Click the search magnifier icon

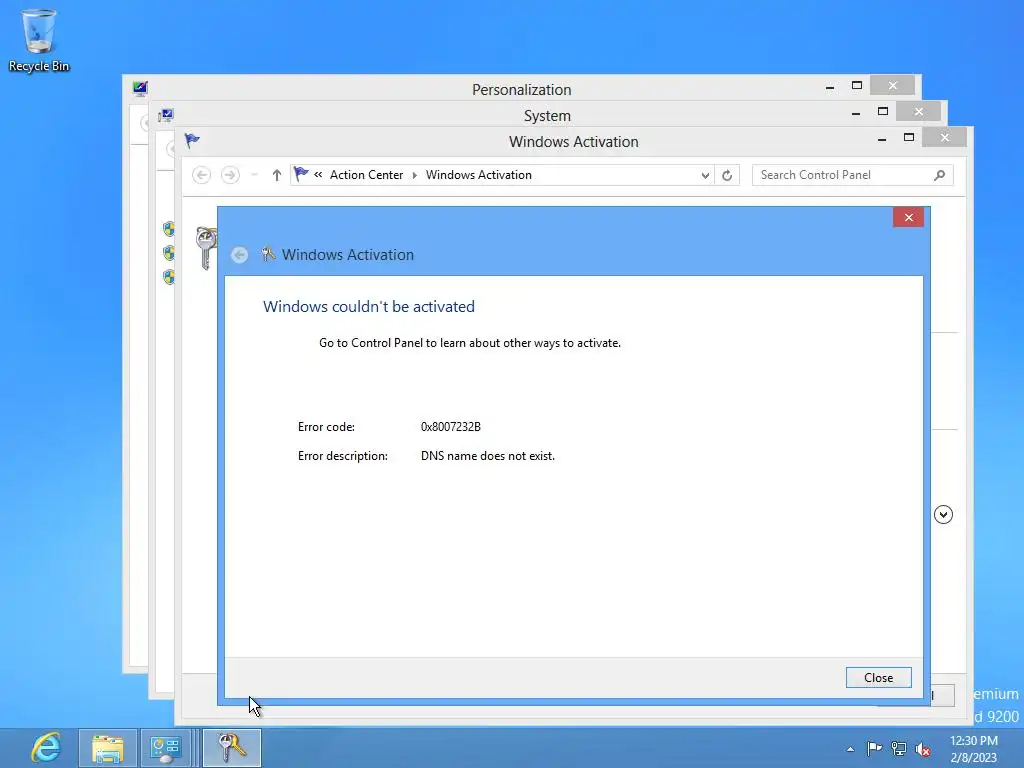coord(940,175)
